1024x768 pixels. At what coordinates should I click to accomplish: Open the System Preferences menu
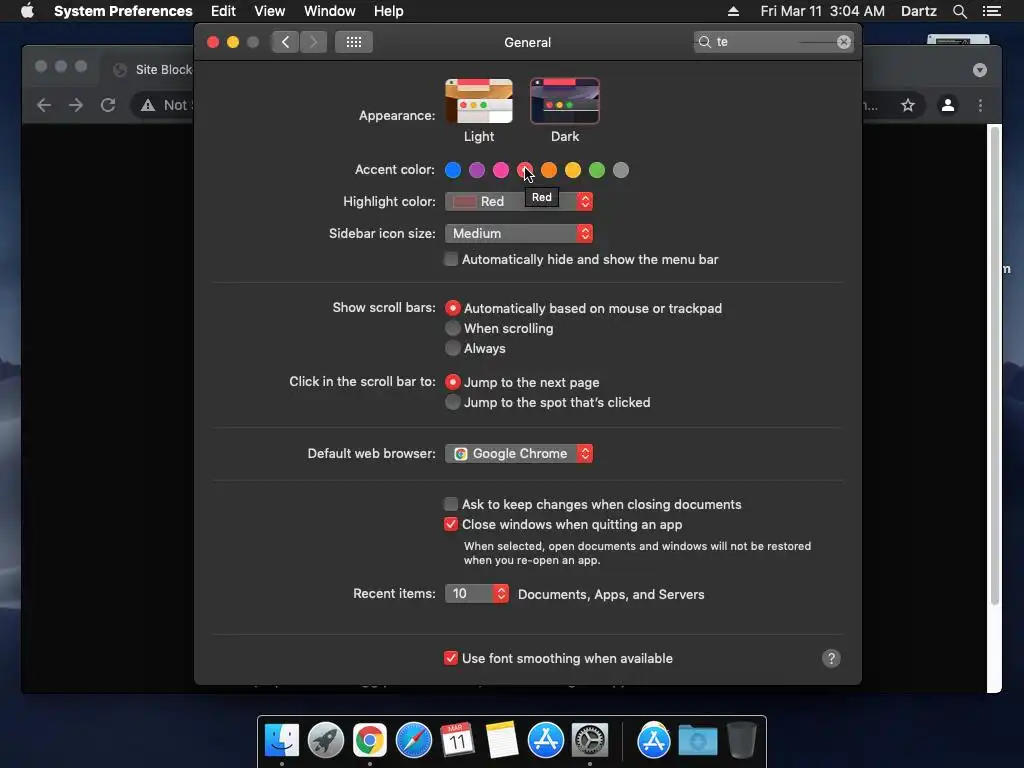(x=123, y=11)
